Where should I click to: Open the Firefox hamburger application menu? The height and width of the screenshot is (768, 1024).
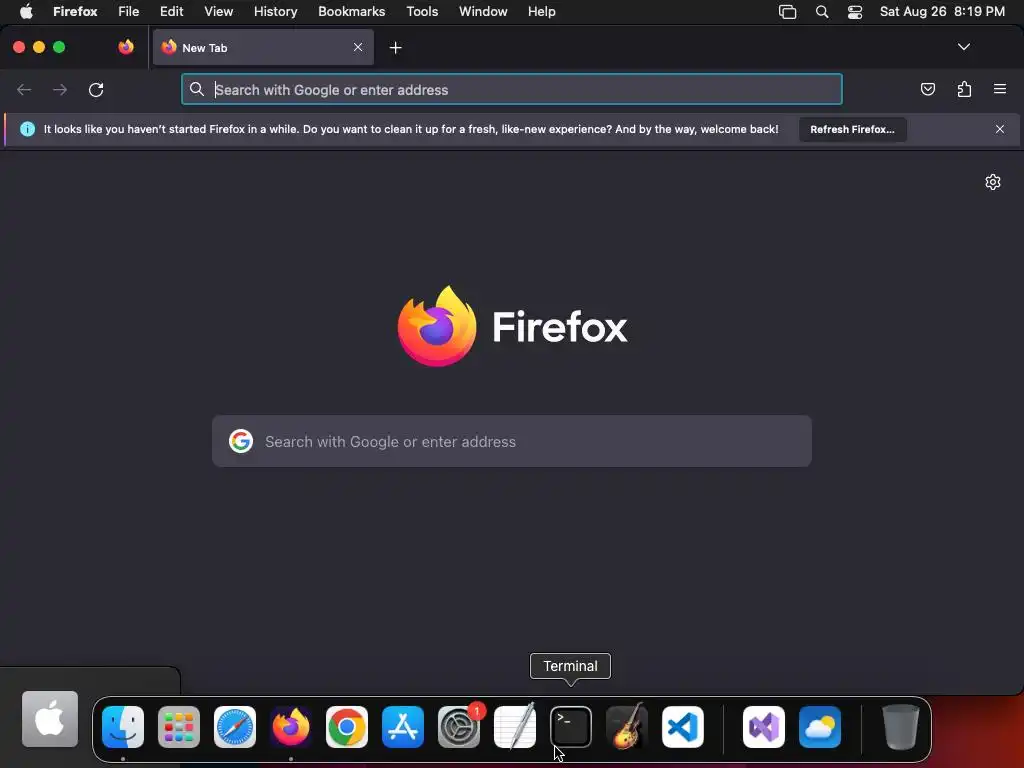click(1000, 89)
